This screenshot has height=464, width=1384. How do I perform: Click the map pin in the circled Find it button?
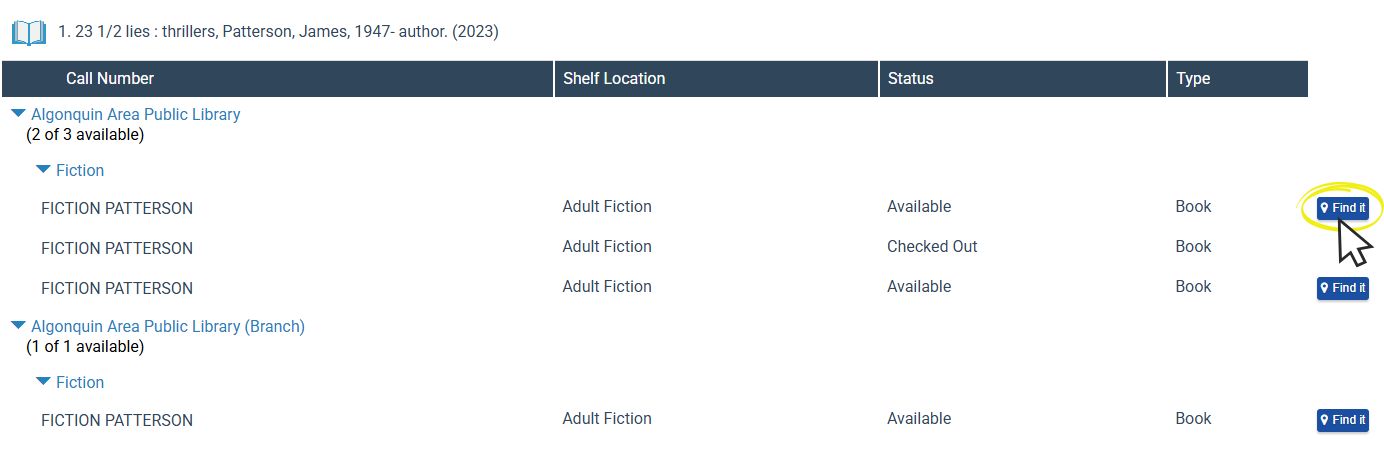click(x=1325, y=208)
